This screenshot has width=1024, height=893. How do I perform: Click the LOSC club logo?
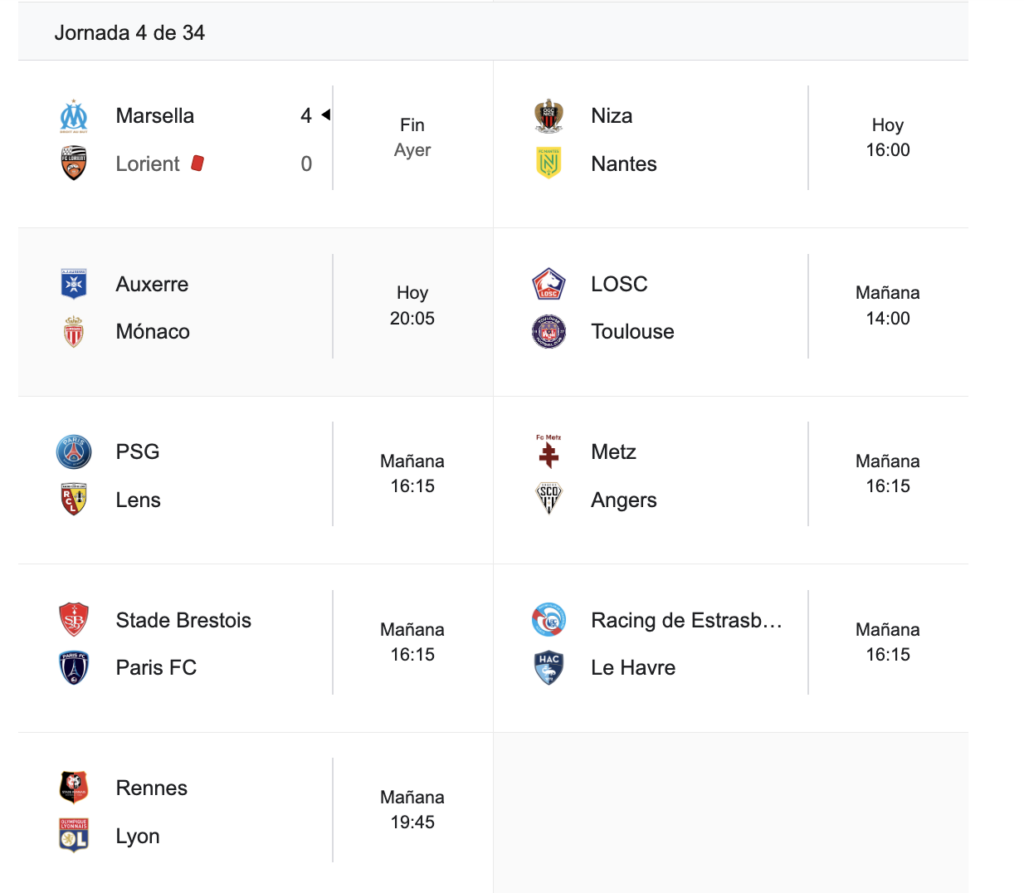[549, 284]
